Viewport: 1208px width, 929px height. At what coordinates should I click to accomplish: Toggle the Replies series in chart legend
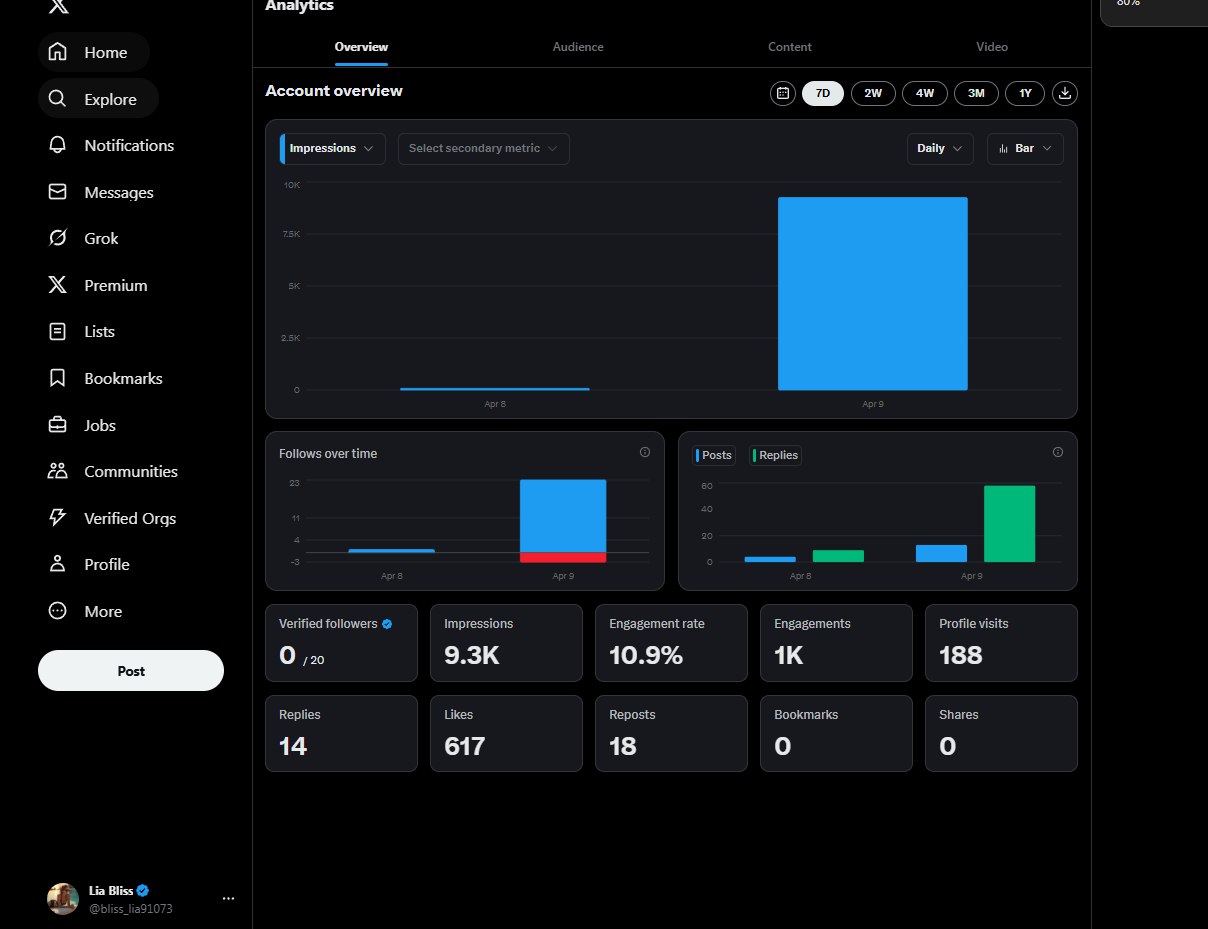[x=776, y=455]
